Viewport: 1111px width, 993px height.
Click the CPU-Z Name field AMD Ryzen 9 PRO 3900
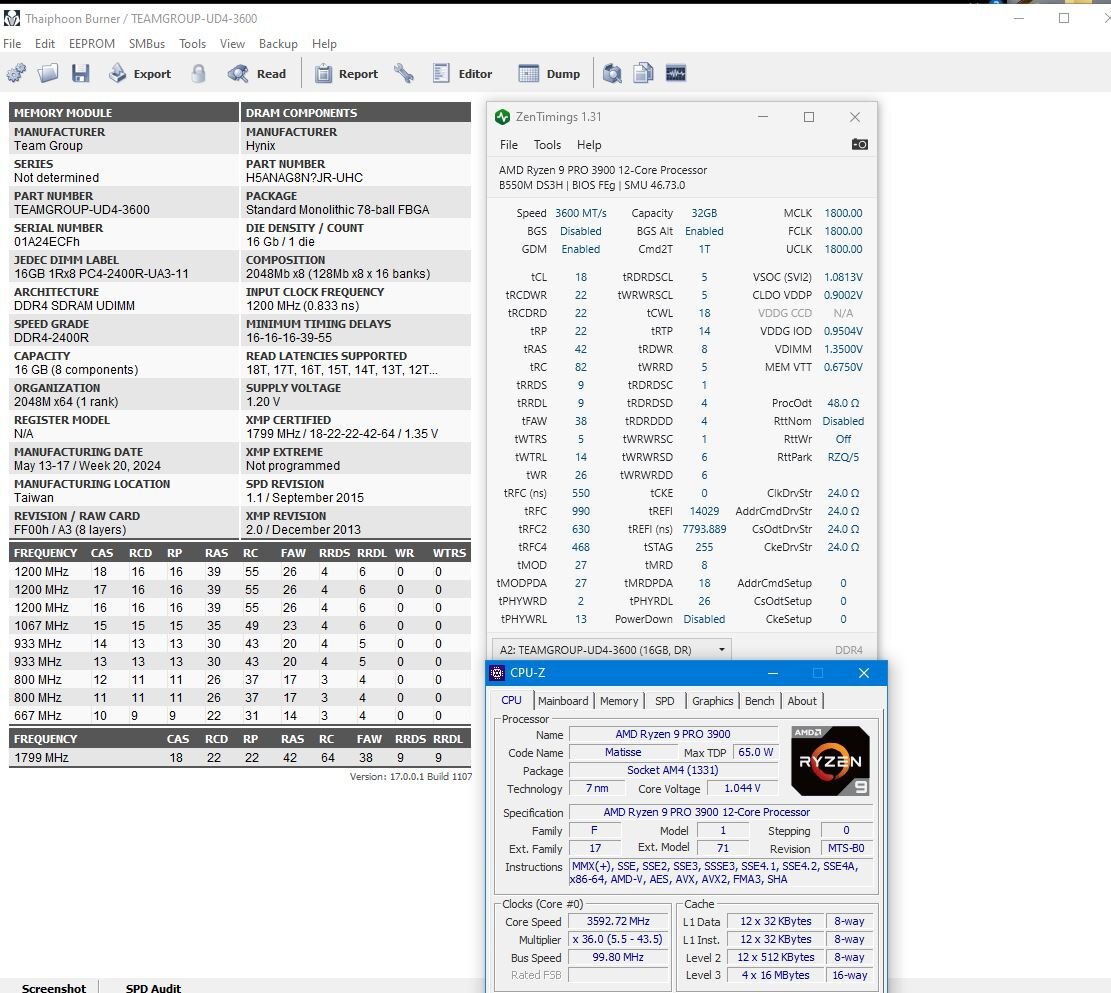coord(673,734)
